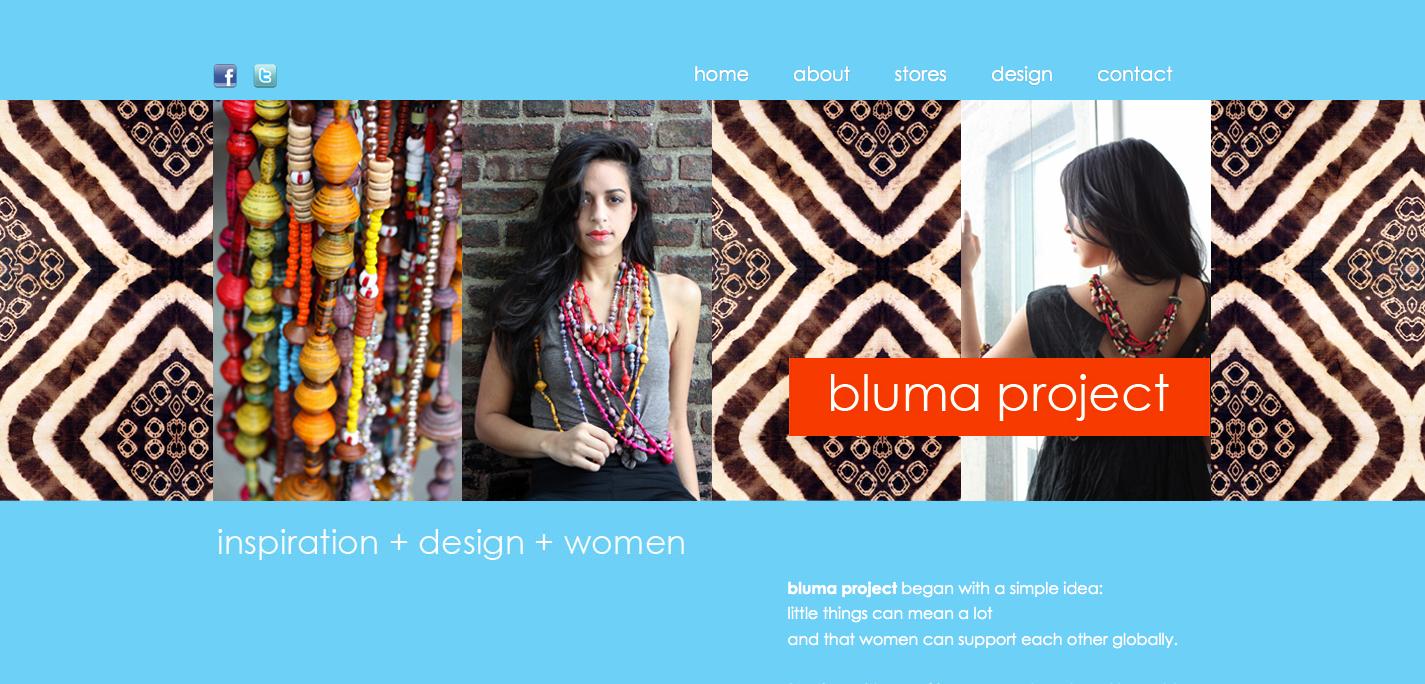Viewport: 1425px width, 684px height.
Task: Open the about navigation item
Action: click(821, 74)
